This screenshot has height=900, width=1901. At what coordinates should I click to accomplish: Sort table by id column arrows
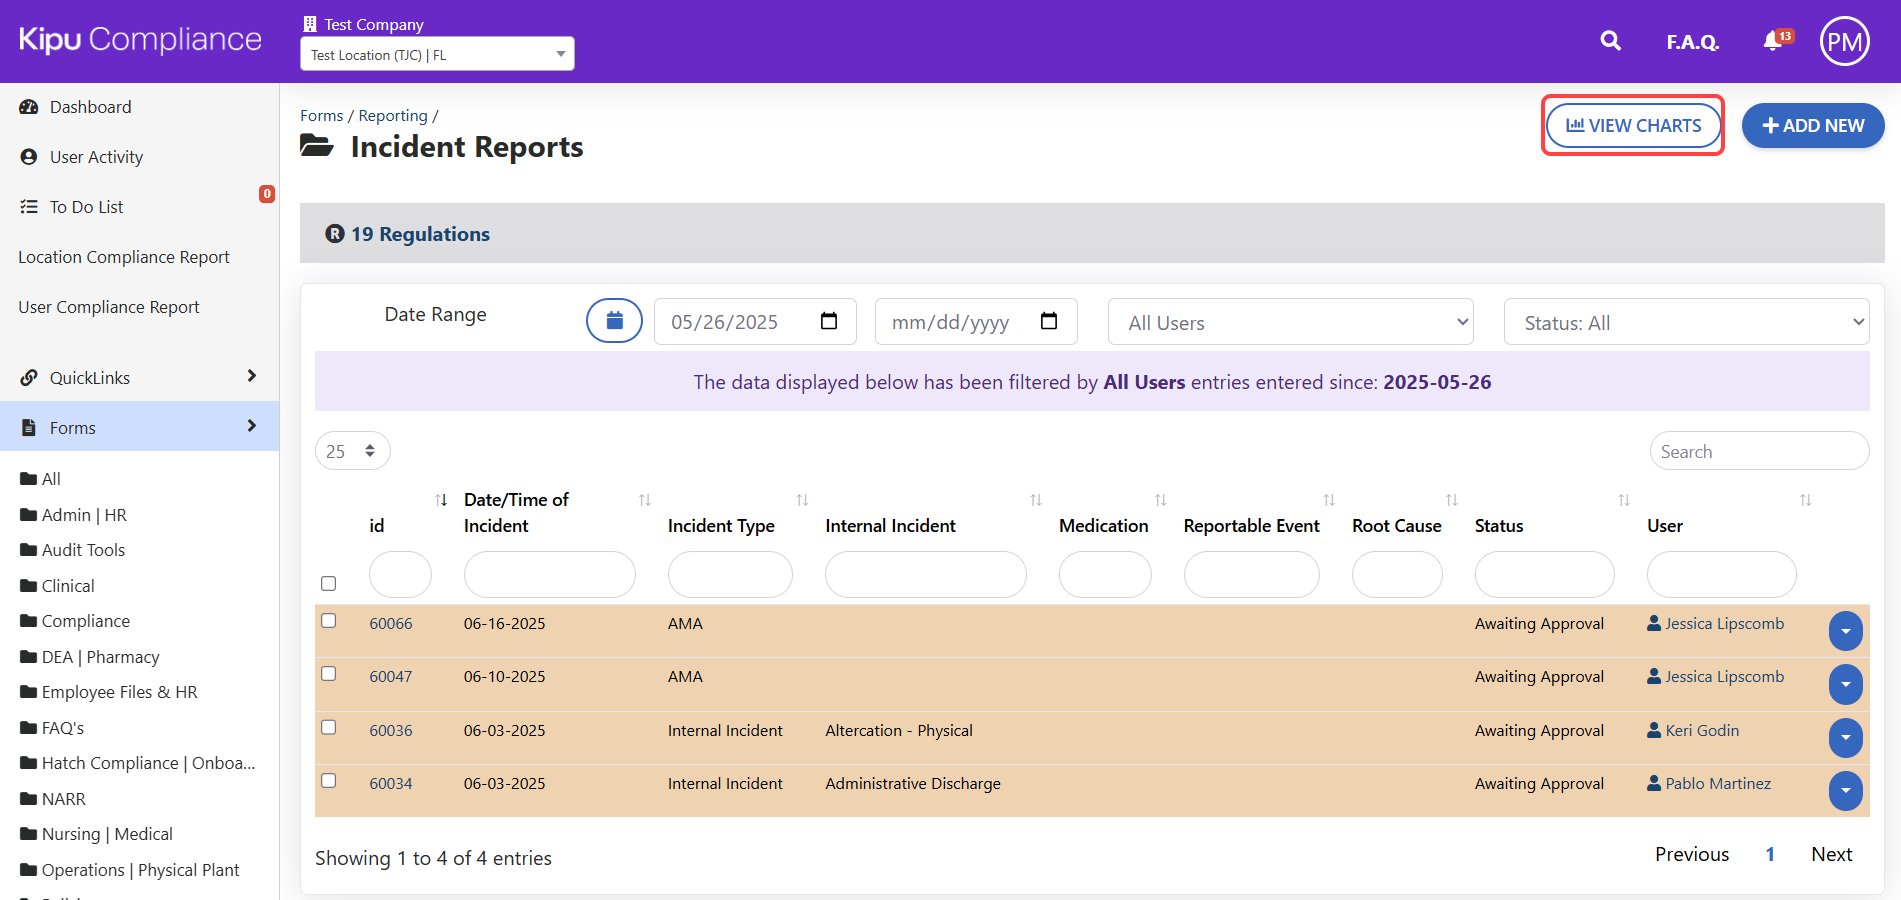pos(441,500)
